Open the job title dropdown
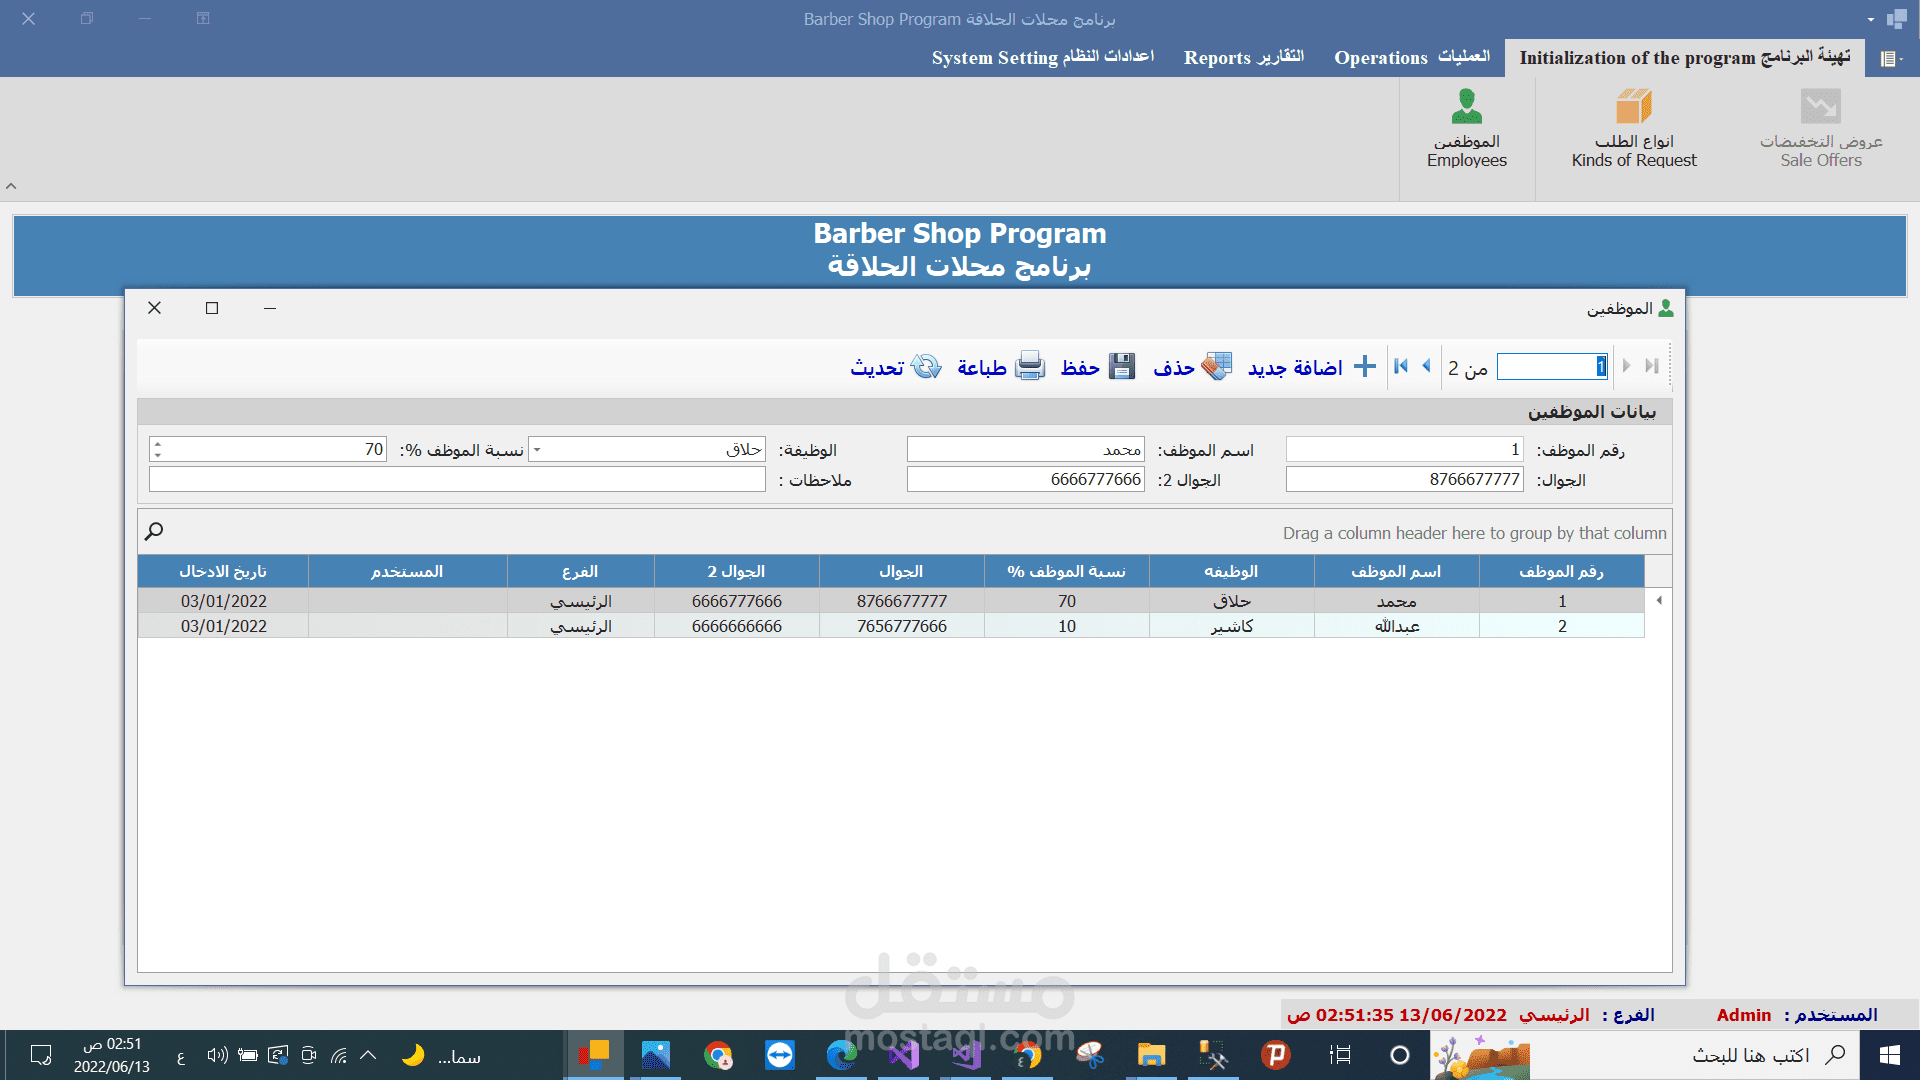 (537, 450)
